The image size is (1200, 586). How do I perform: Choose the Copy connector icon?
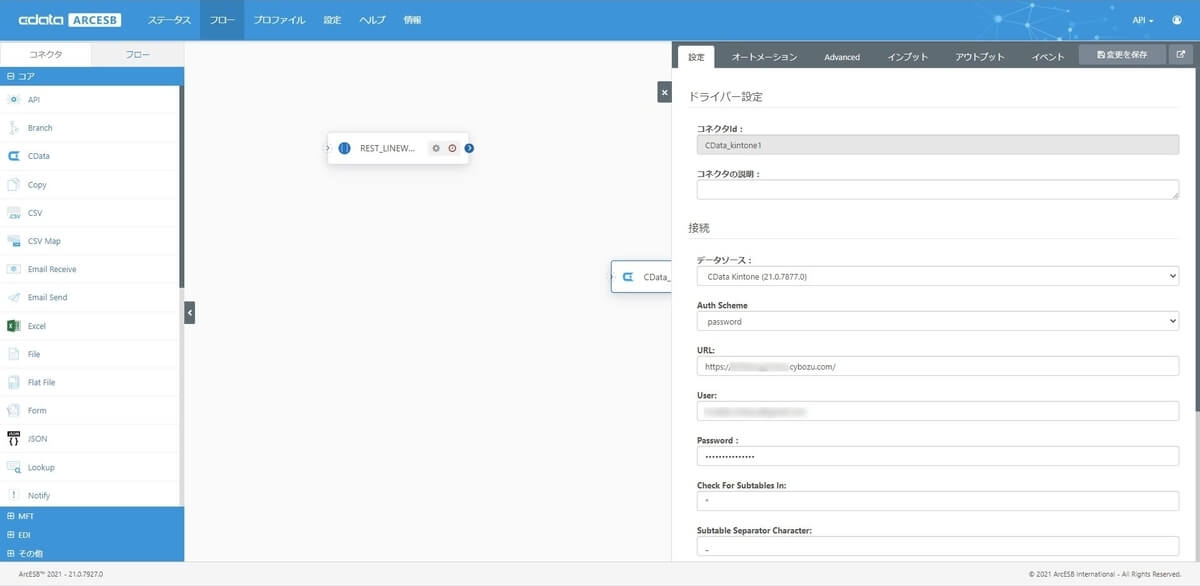(14, 185)
